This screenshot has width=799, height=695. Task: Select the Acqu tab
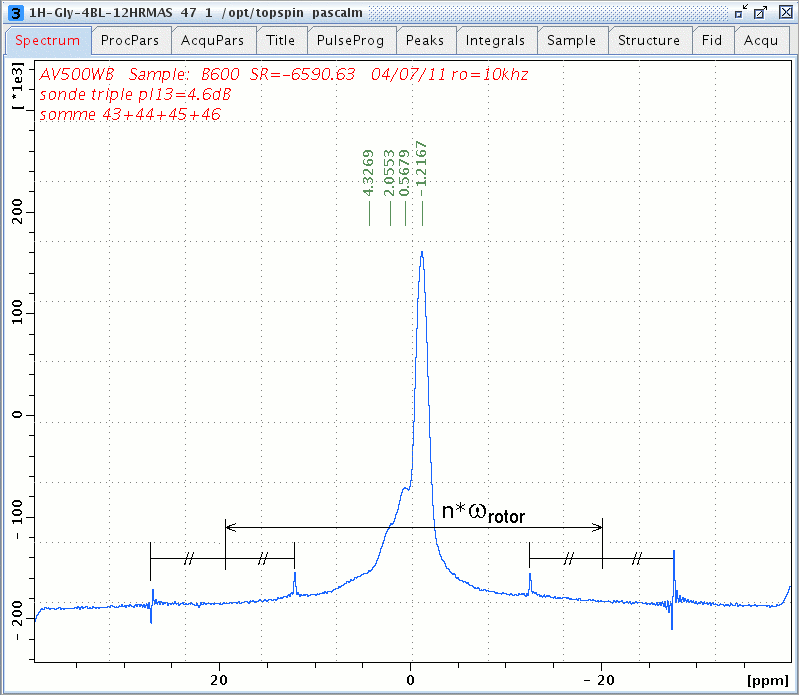(761, 41)
